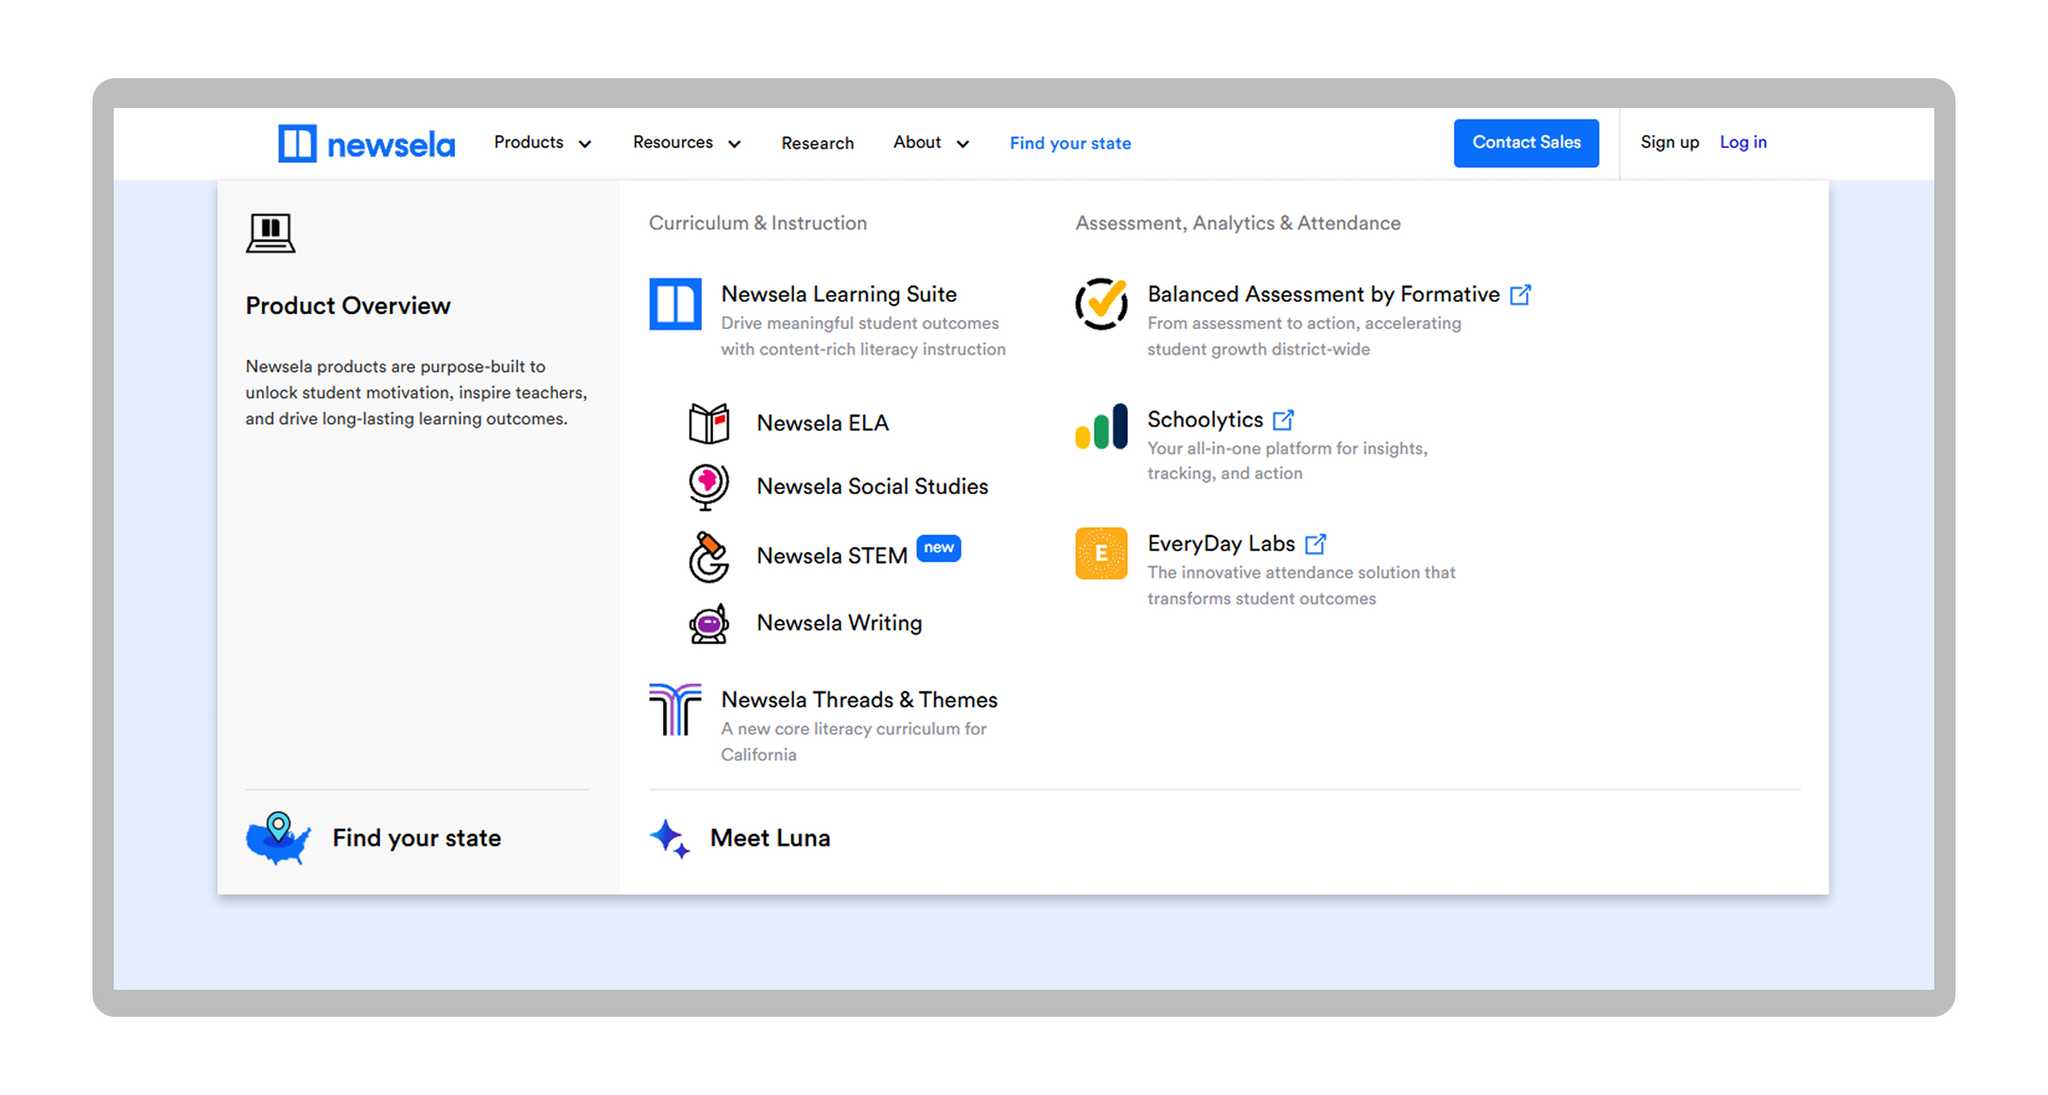Viewport: 2048px width, 1095px height.
Task: Click external link icon beside EveryDay Labs
Action: pos(1315,543)
